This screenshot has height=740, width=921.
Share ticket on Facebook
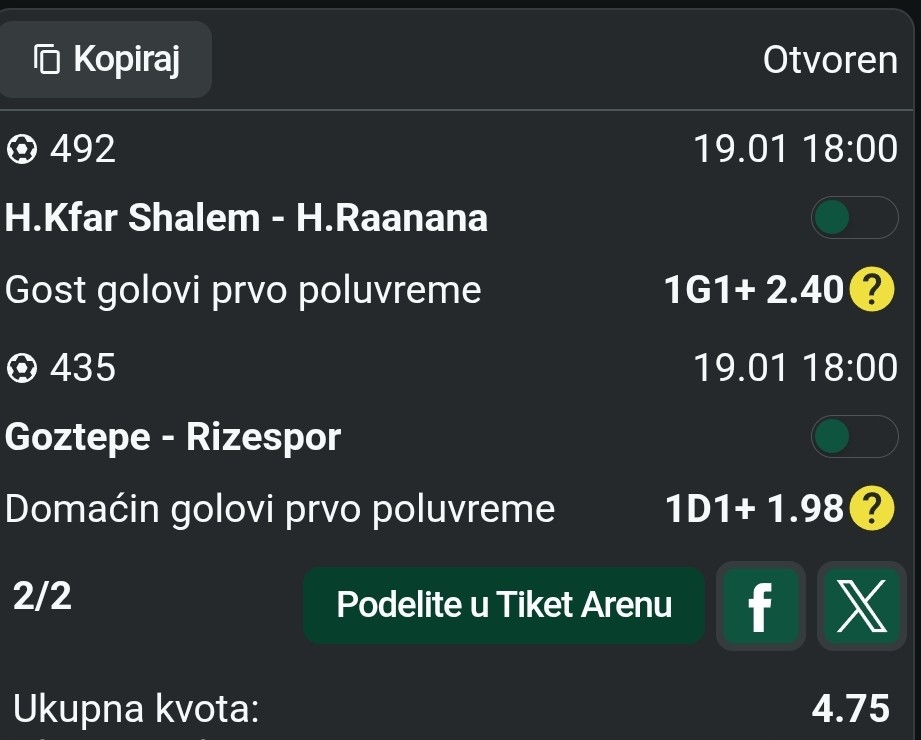coord(760,606)
